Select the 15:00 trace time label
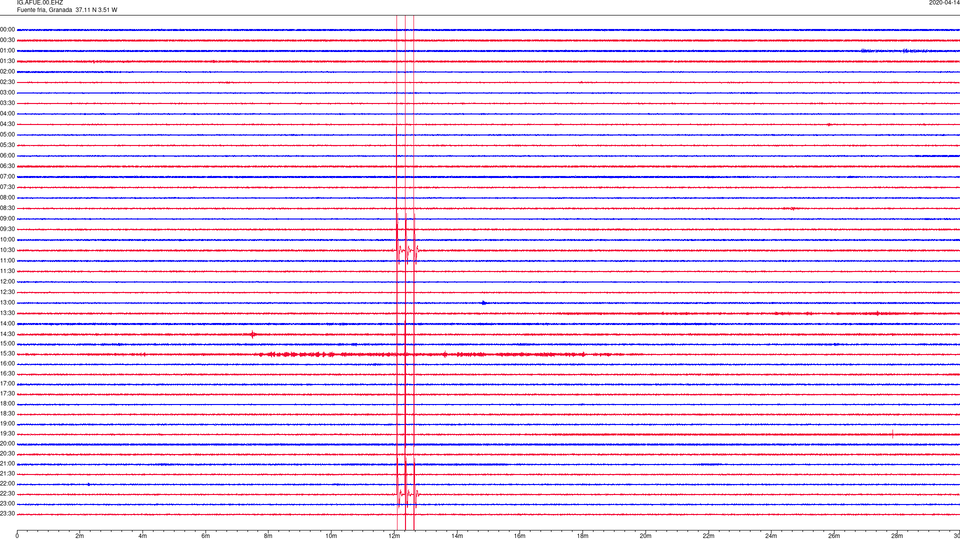 (7, 344)
